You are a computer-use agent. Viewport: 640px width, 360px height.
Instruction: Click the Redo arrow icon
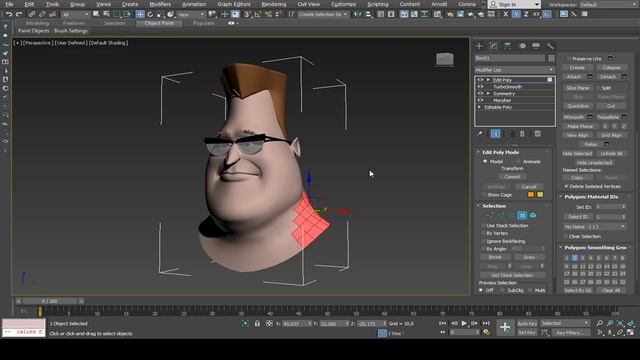pos(19,14)
